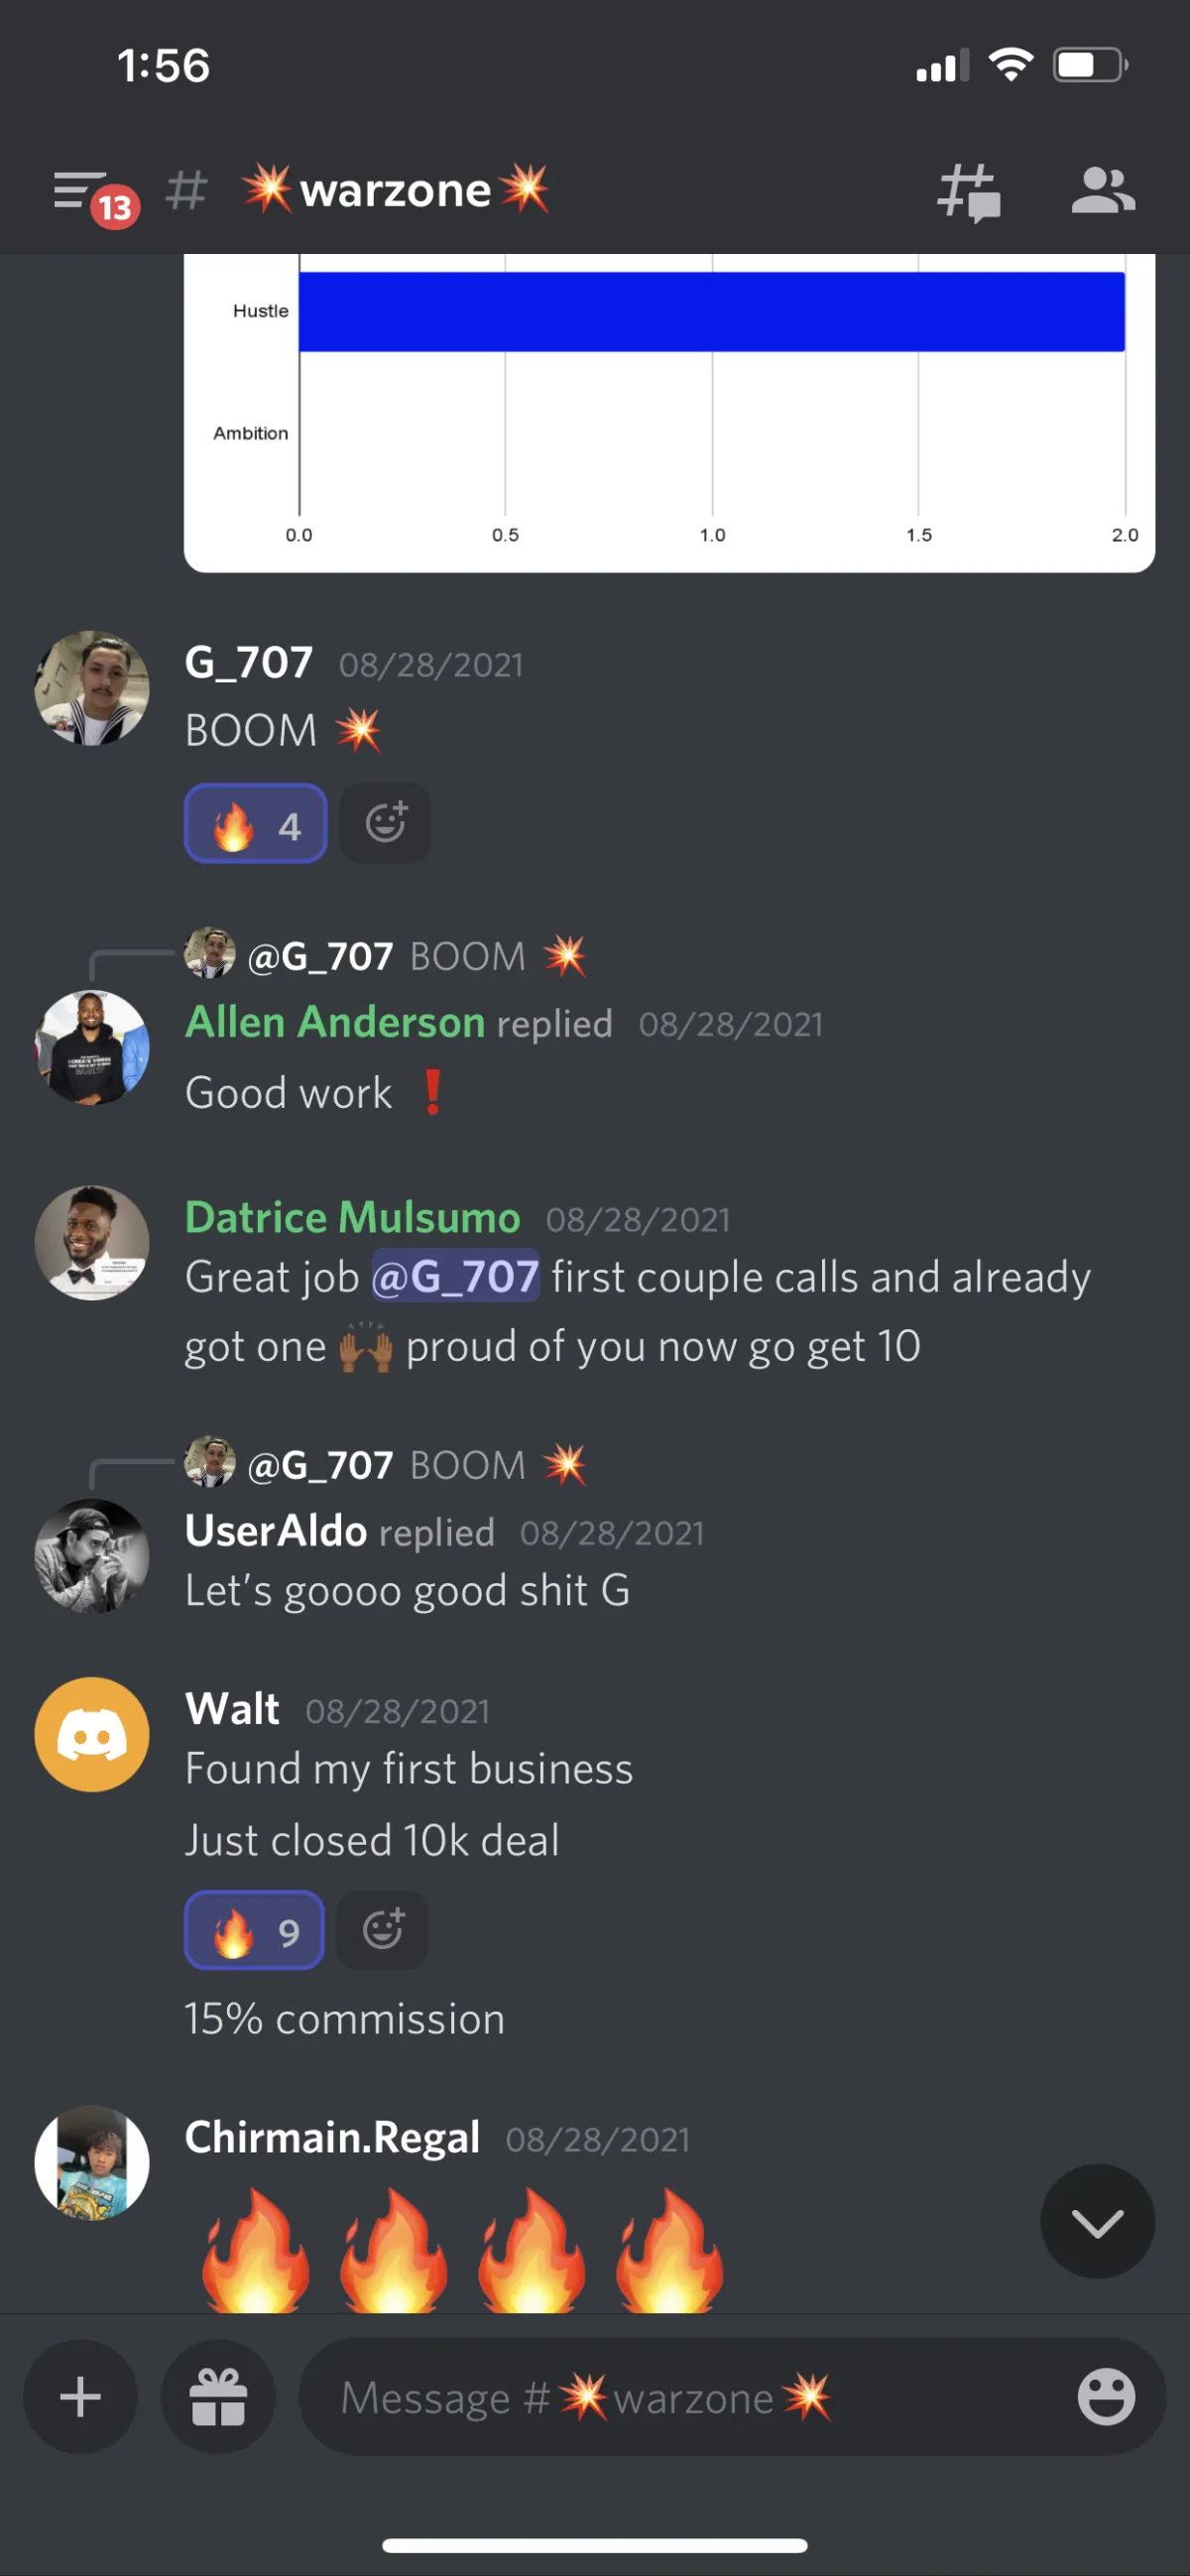Open the Hustle bar chart image
1190x2576 pixels.
tap(669, 412)
